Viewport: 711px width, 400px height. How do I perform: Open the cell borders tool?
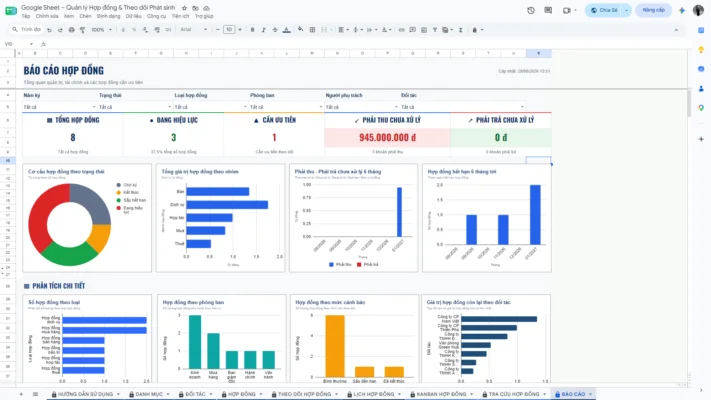[312, 30]
